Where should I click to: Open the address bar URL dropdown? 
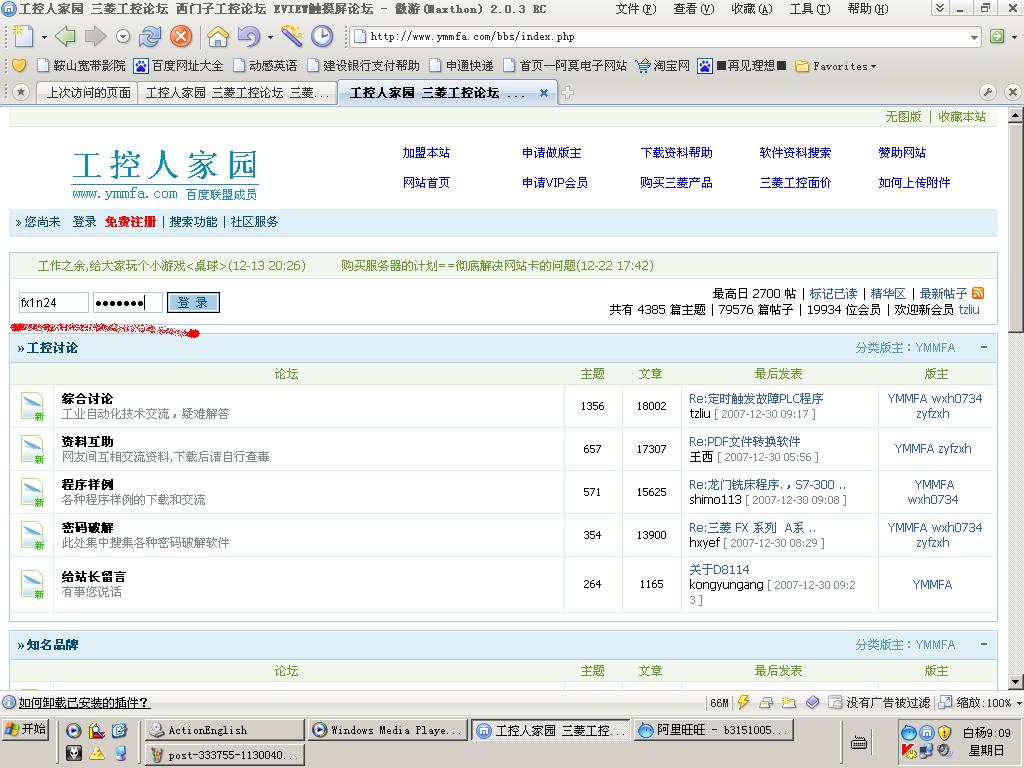click(x=974, y=37)
